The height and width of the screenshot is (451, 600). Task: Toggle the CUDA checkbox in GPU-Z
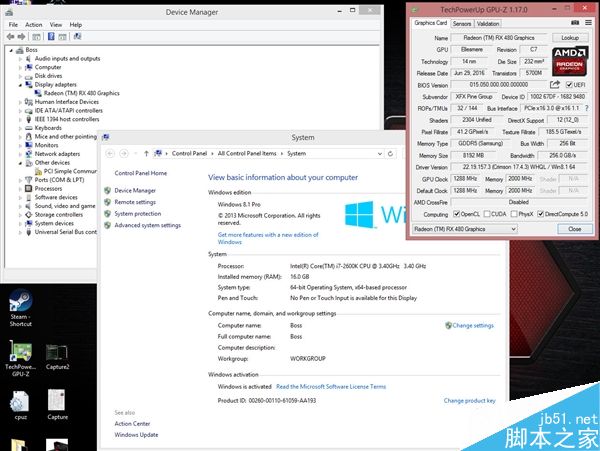(x=487, y=214)
